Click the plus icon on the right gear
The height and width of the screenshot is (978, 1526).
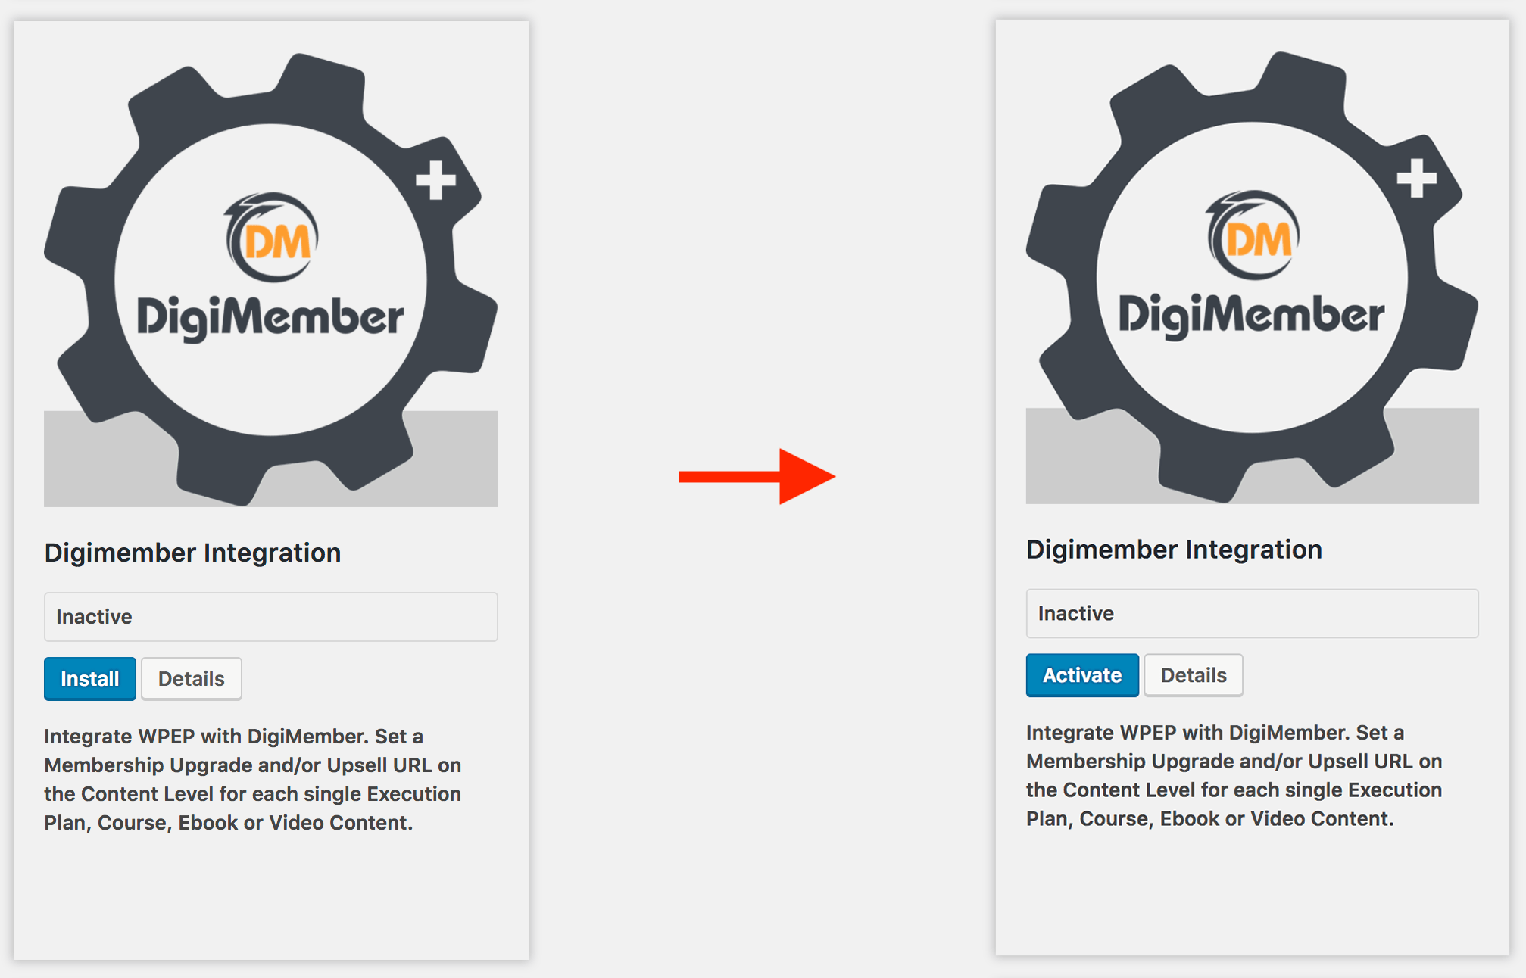pos(1417,178)
